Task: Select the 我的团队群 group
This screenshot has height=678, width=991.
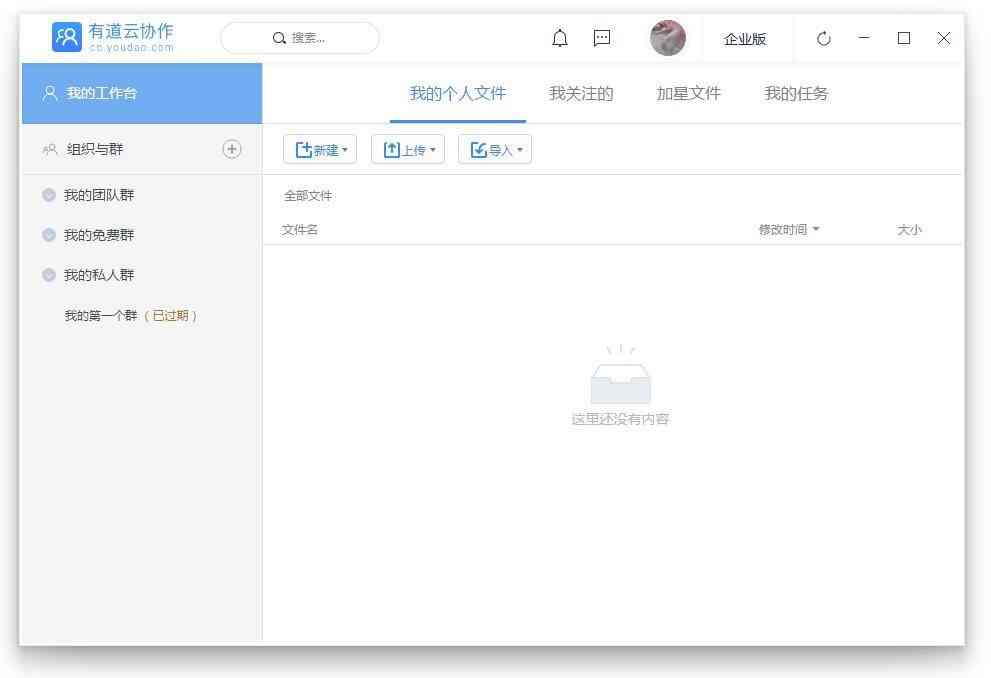Action: (x=99, y=195)
